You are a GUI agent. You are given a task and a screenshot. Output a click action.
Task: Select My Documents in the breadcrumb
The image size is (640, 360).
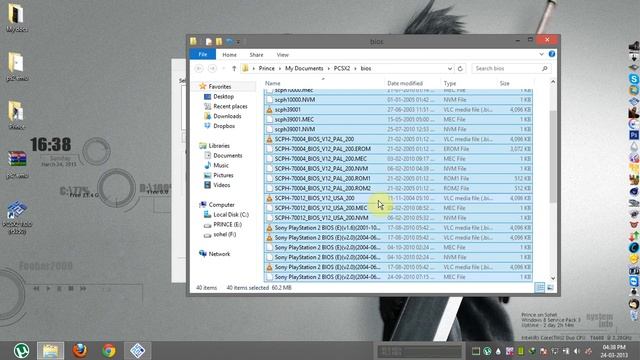tap(304, 69)
